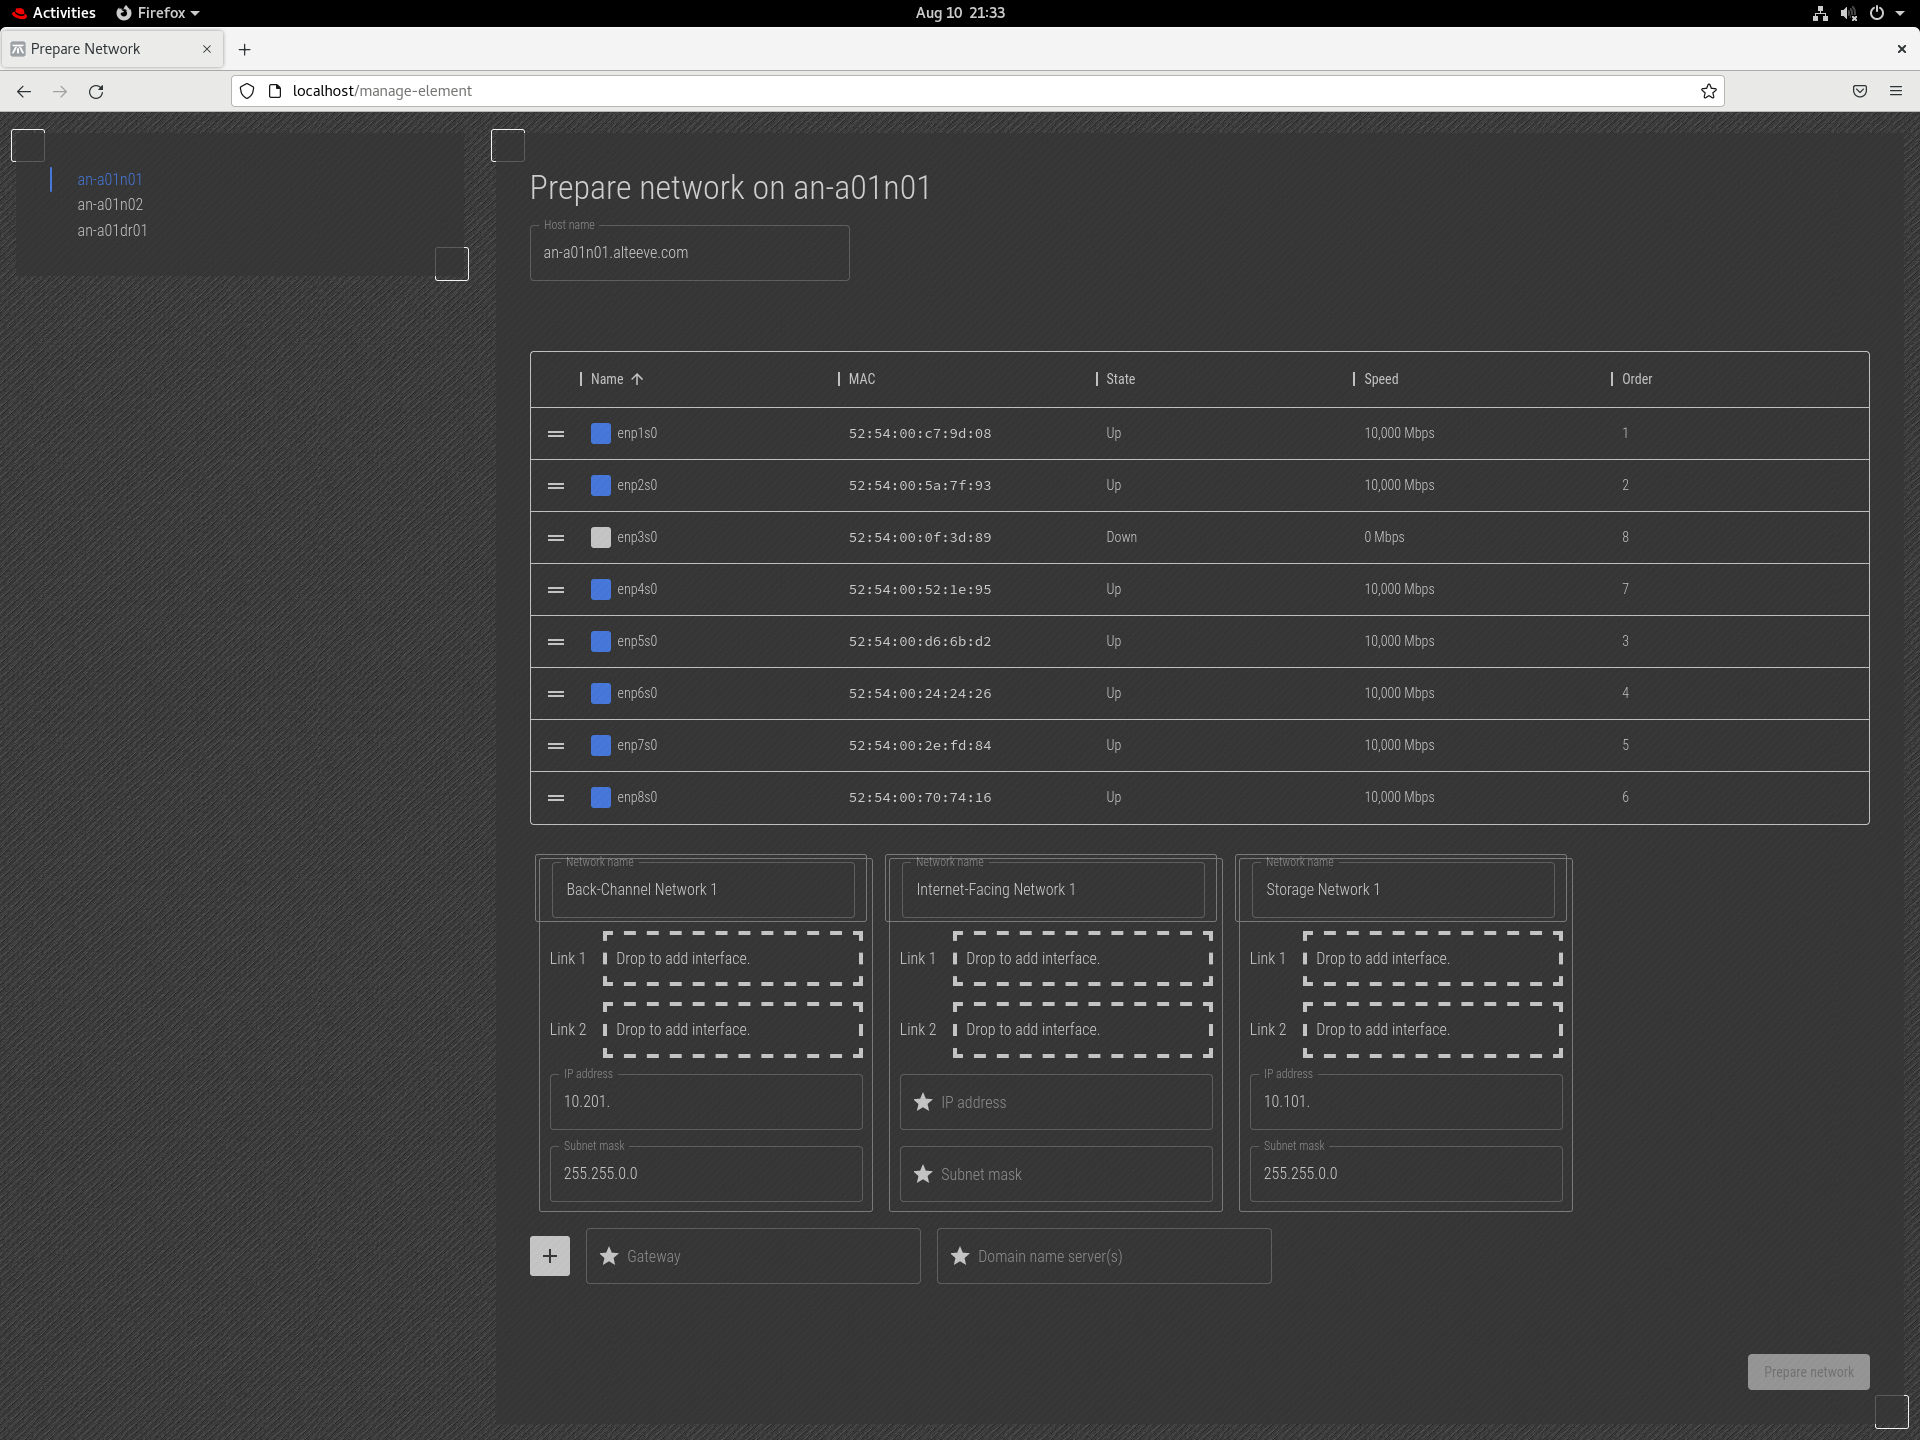The width and height of the screenshot is (1920, 1440).
Task: Open Firefox application hamburger menu
Action: (1895, 91)
